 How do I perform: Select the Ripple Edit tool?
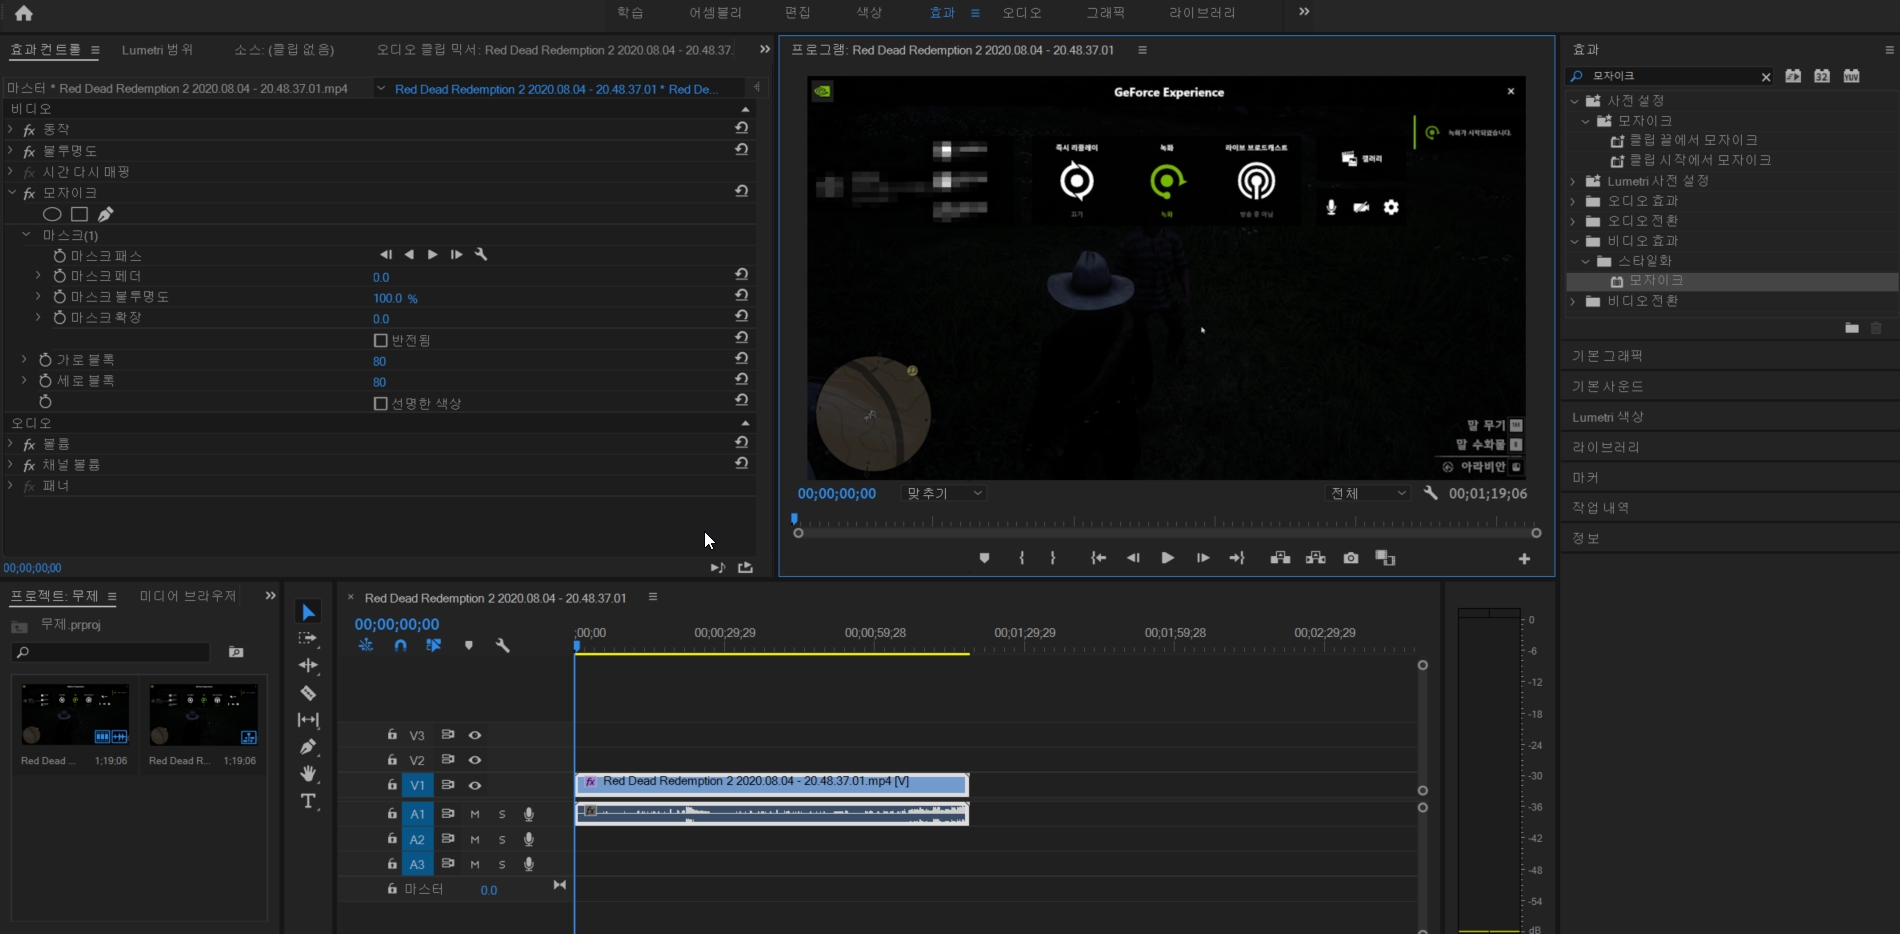click(308, 665)
